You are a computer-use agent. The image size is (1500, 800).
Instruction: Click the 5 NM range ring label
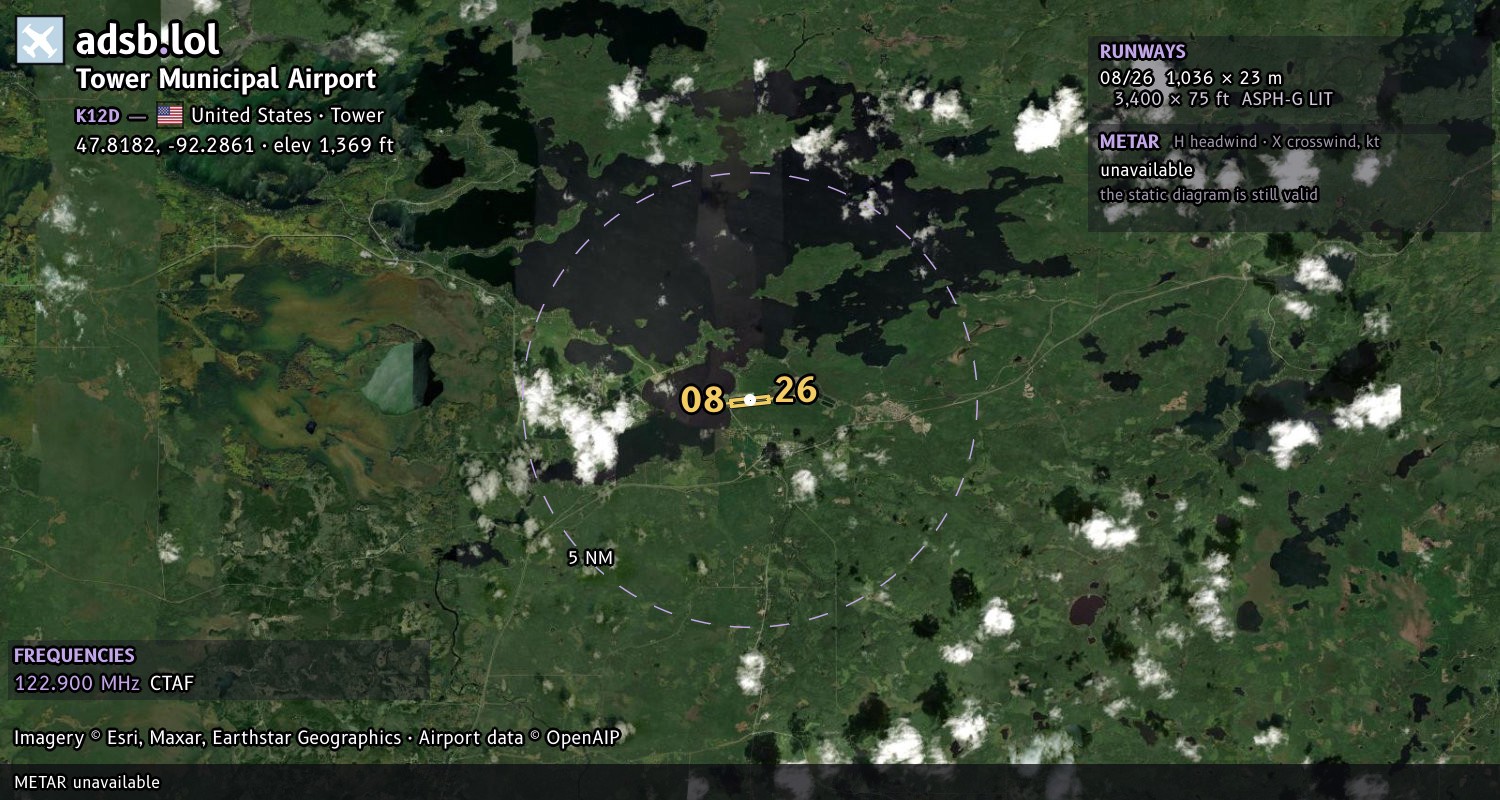590,558
